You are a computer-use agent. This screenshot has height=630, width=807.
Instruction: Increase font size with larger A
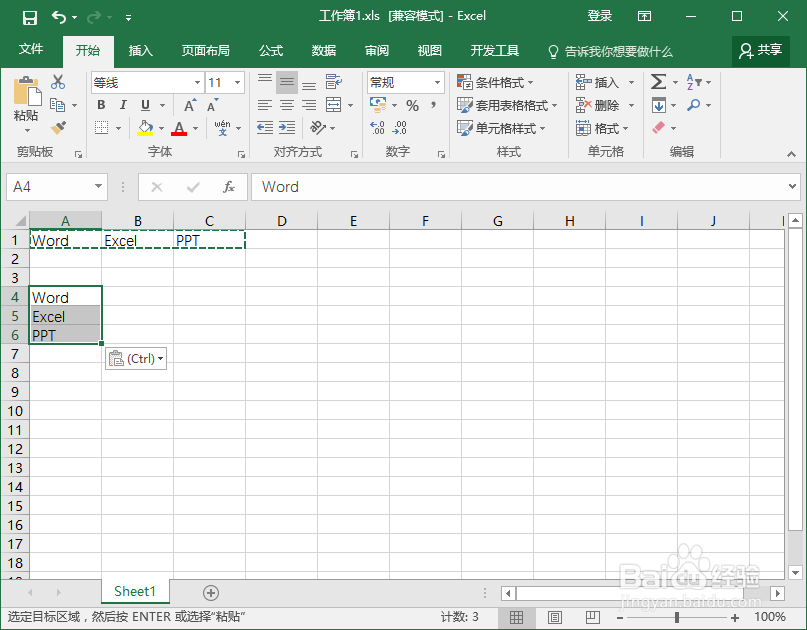(190, 105)
